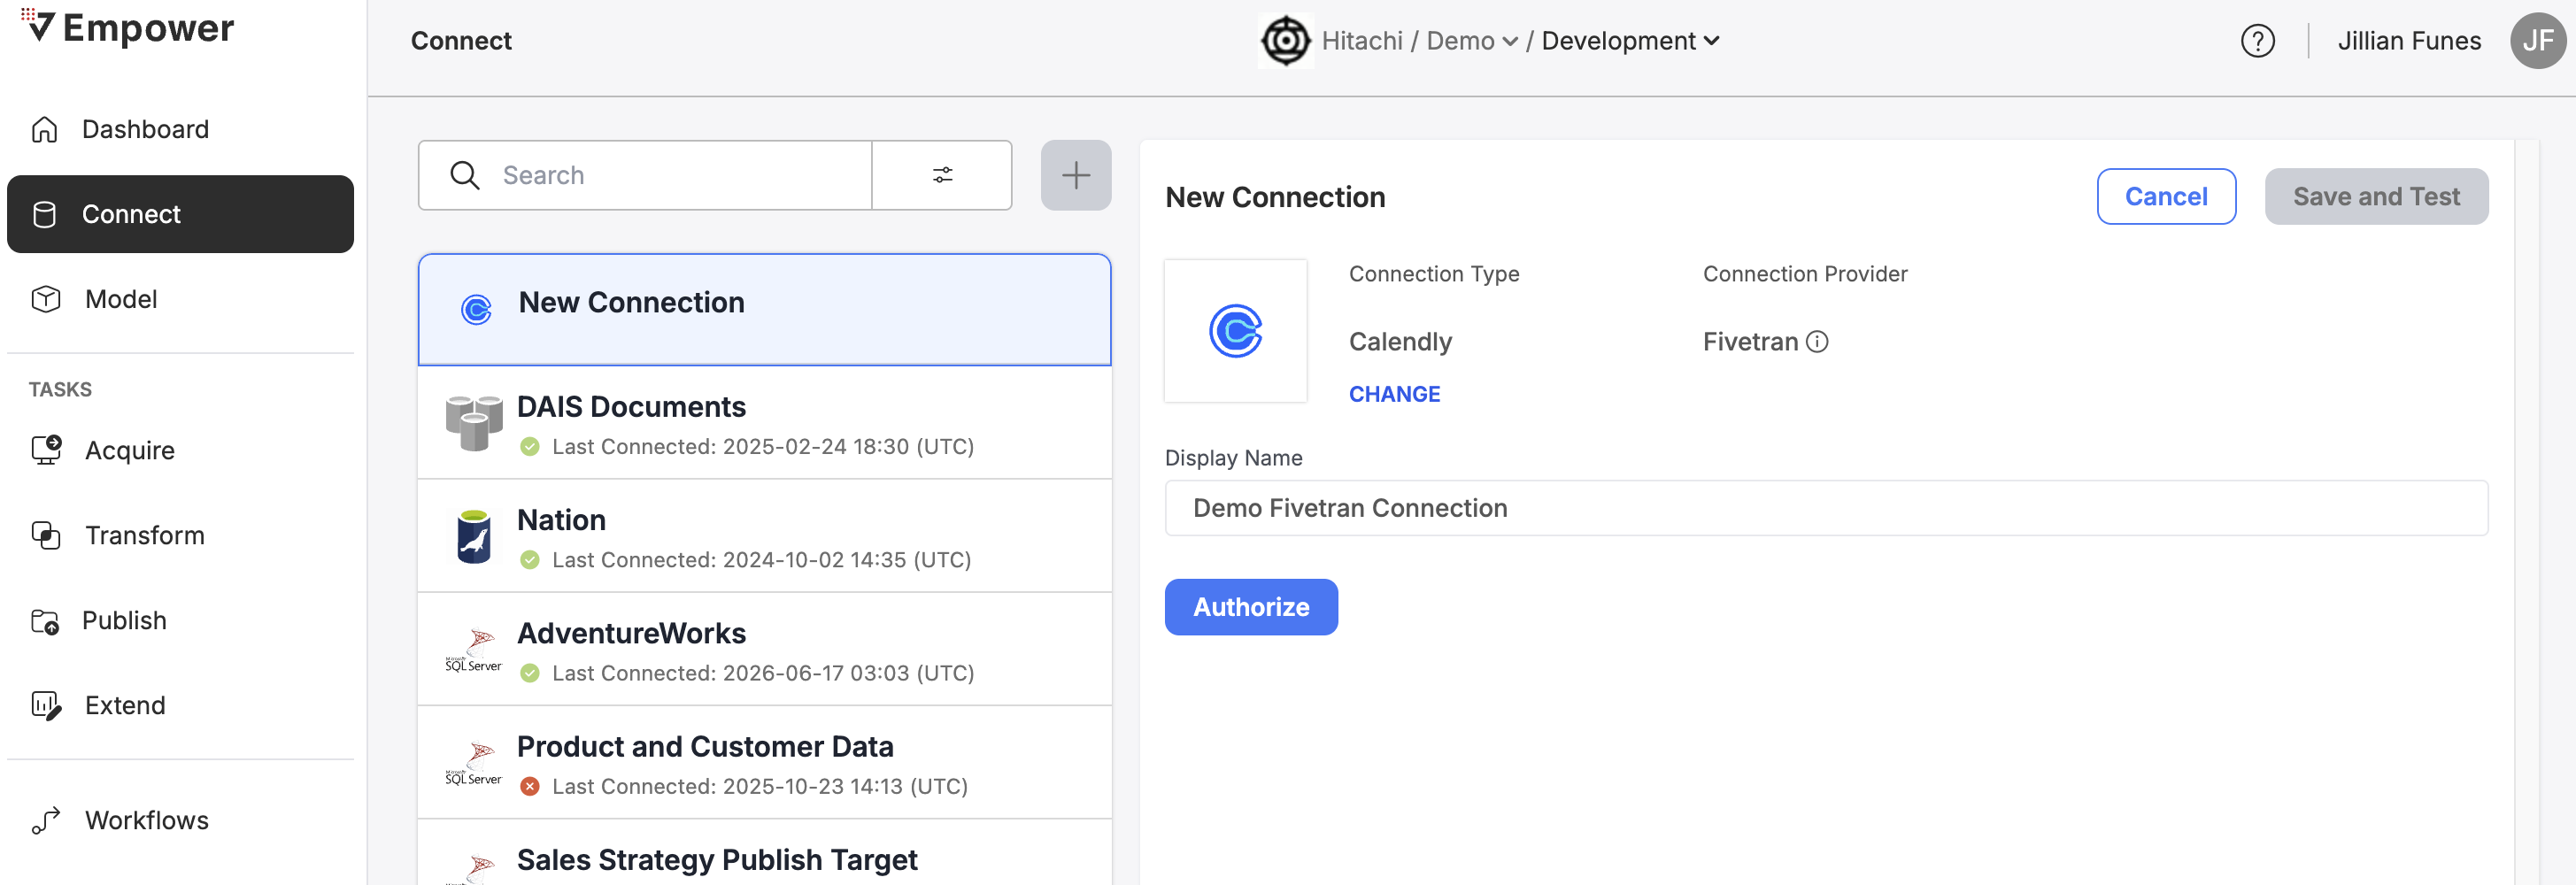Add a new connection with plus button
The image size is (2576, 885).
pyautogui.click(x=1076, y=175)
